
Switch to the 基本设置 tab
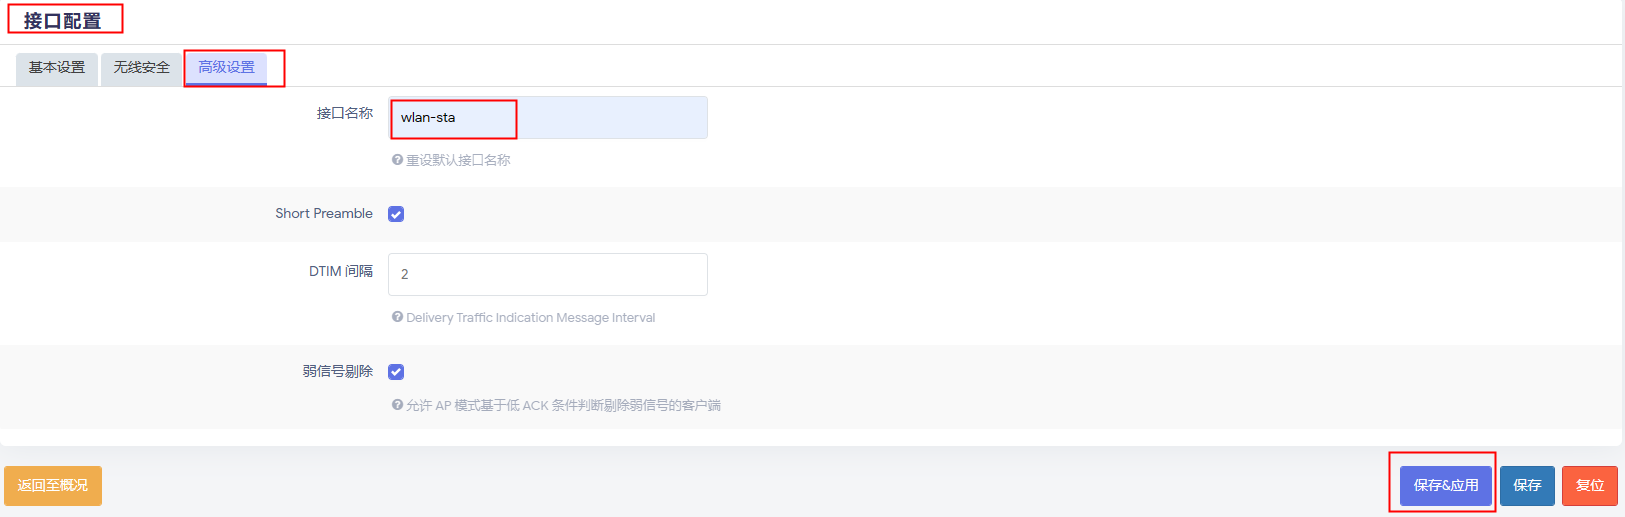coord(57,68)
